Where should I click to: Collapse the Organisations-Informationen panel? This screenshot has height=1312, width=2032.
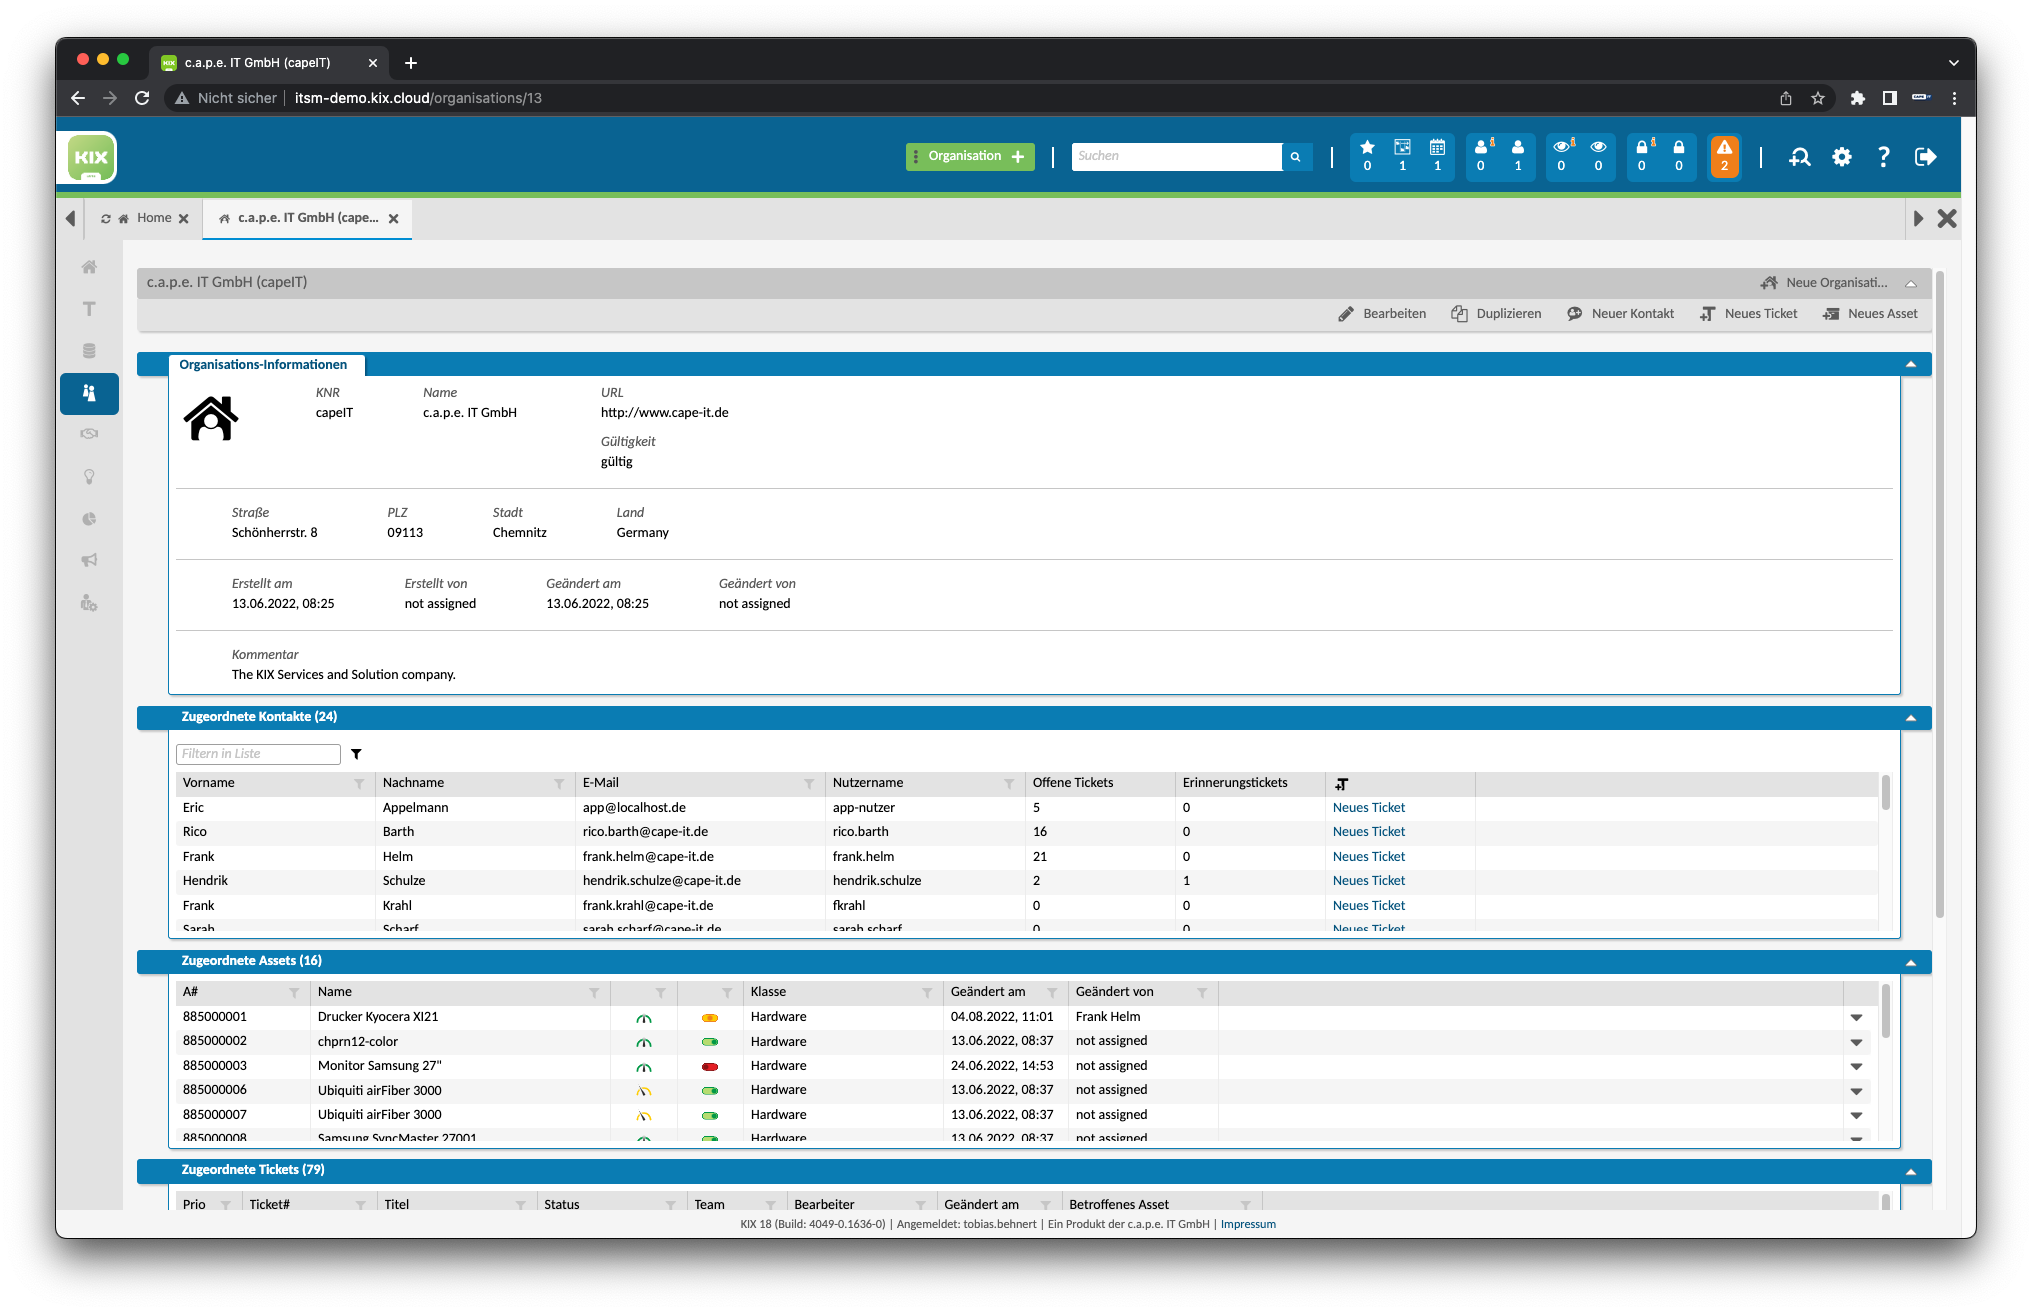click(x=1911, y=364)
